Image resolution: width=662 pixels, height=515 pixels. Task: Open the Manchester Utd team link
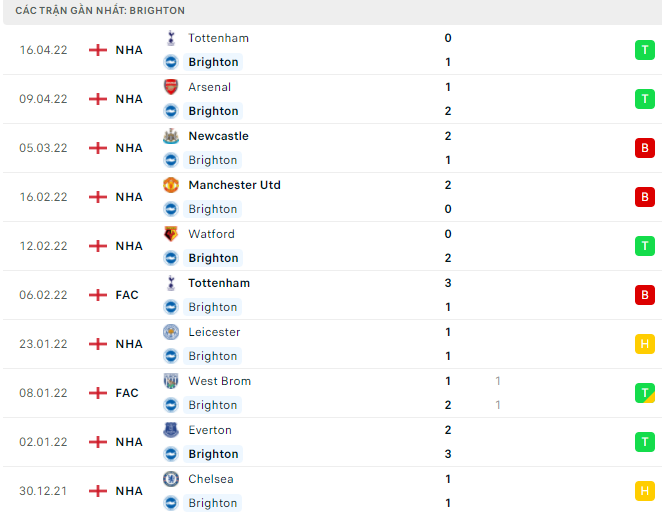click(x=234, y=185)
